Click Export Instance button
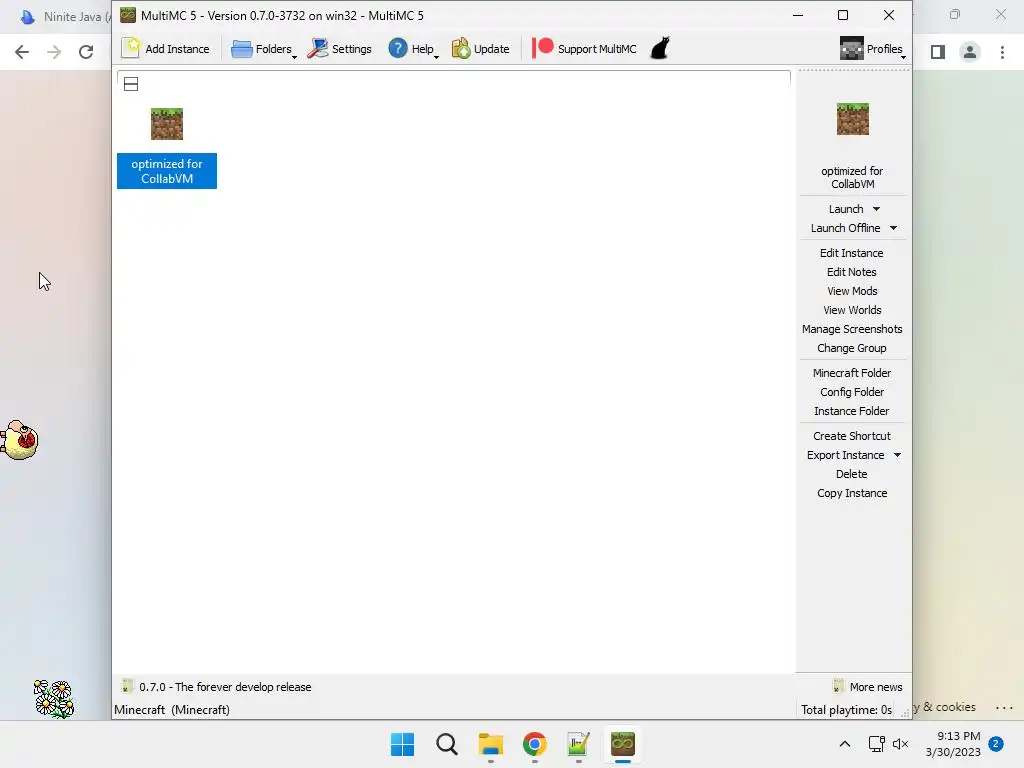 [x=845, y=455]
